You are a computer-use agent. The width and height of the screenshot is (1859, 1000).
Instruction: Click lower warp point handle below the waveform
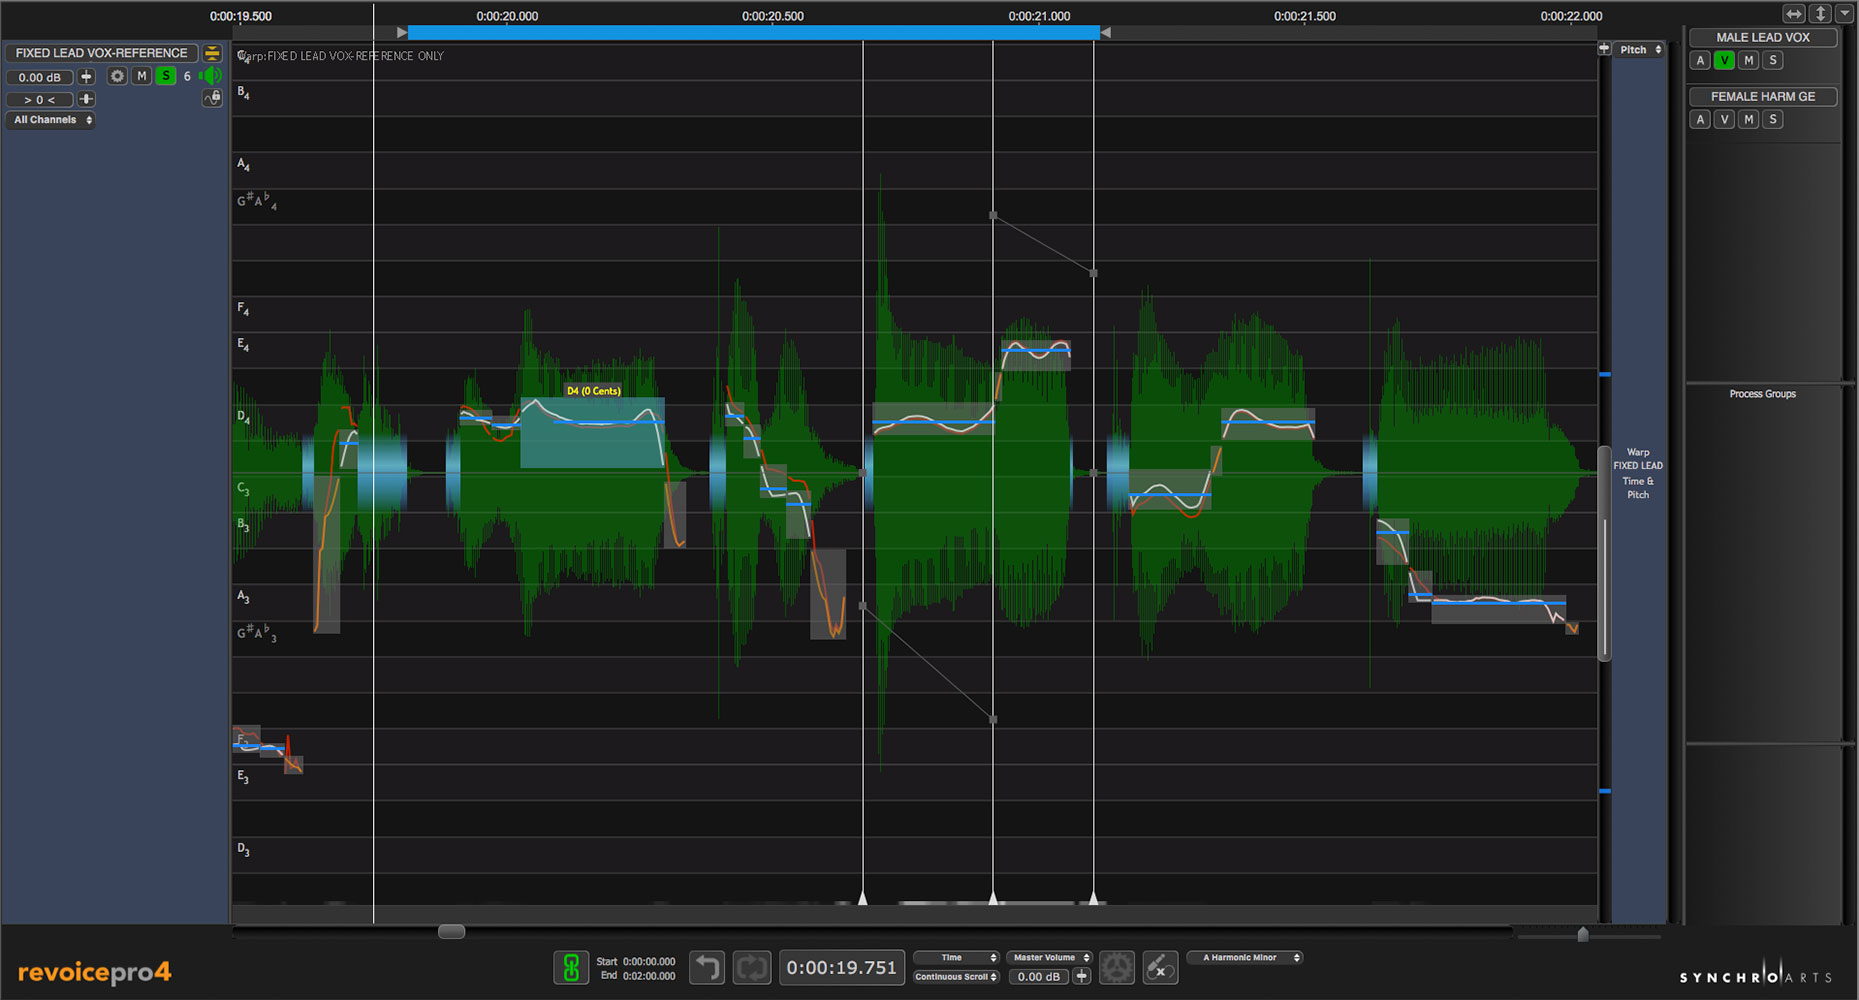pos(993,719)
